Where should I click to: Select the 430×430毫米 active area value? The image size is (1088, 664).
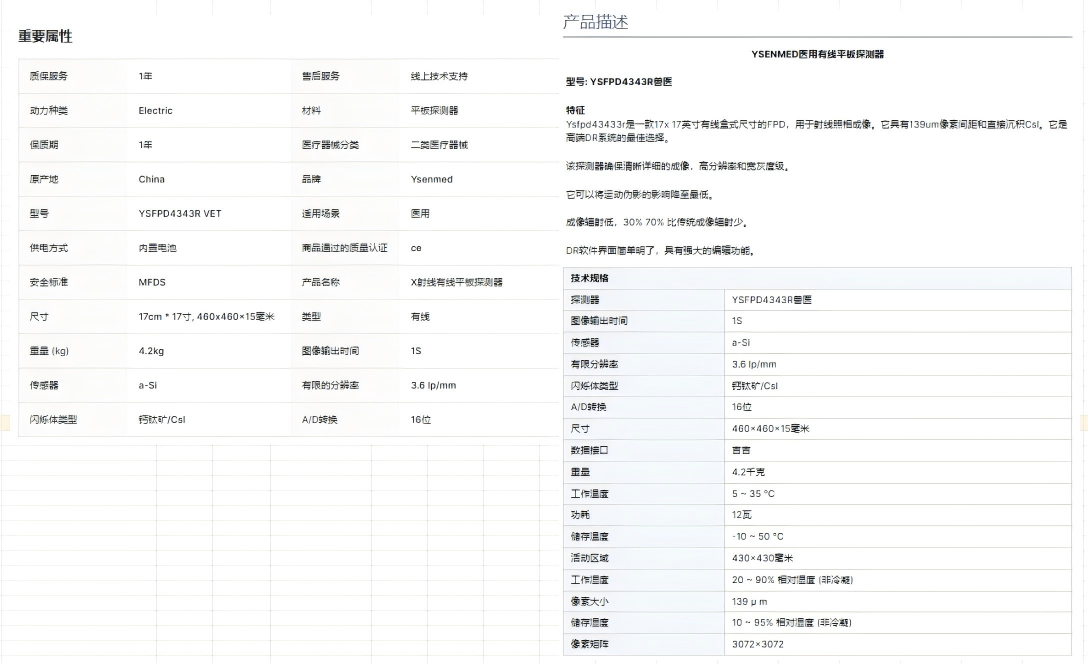[763, 558]
